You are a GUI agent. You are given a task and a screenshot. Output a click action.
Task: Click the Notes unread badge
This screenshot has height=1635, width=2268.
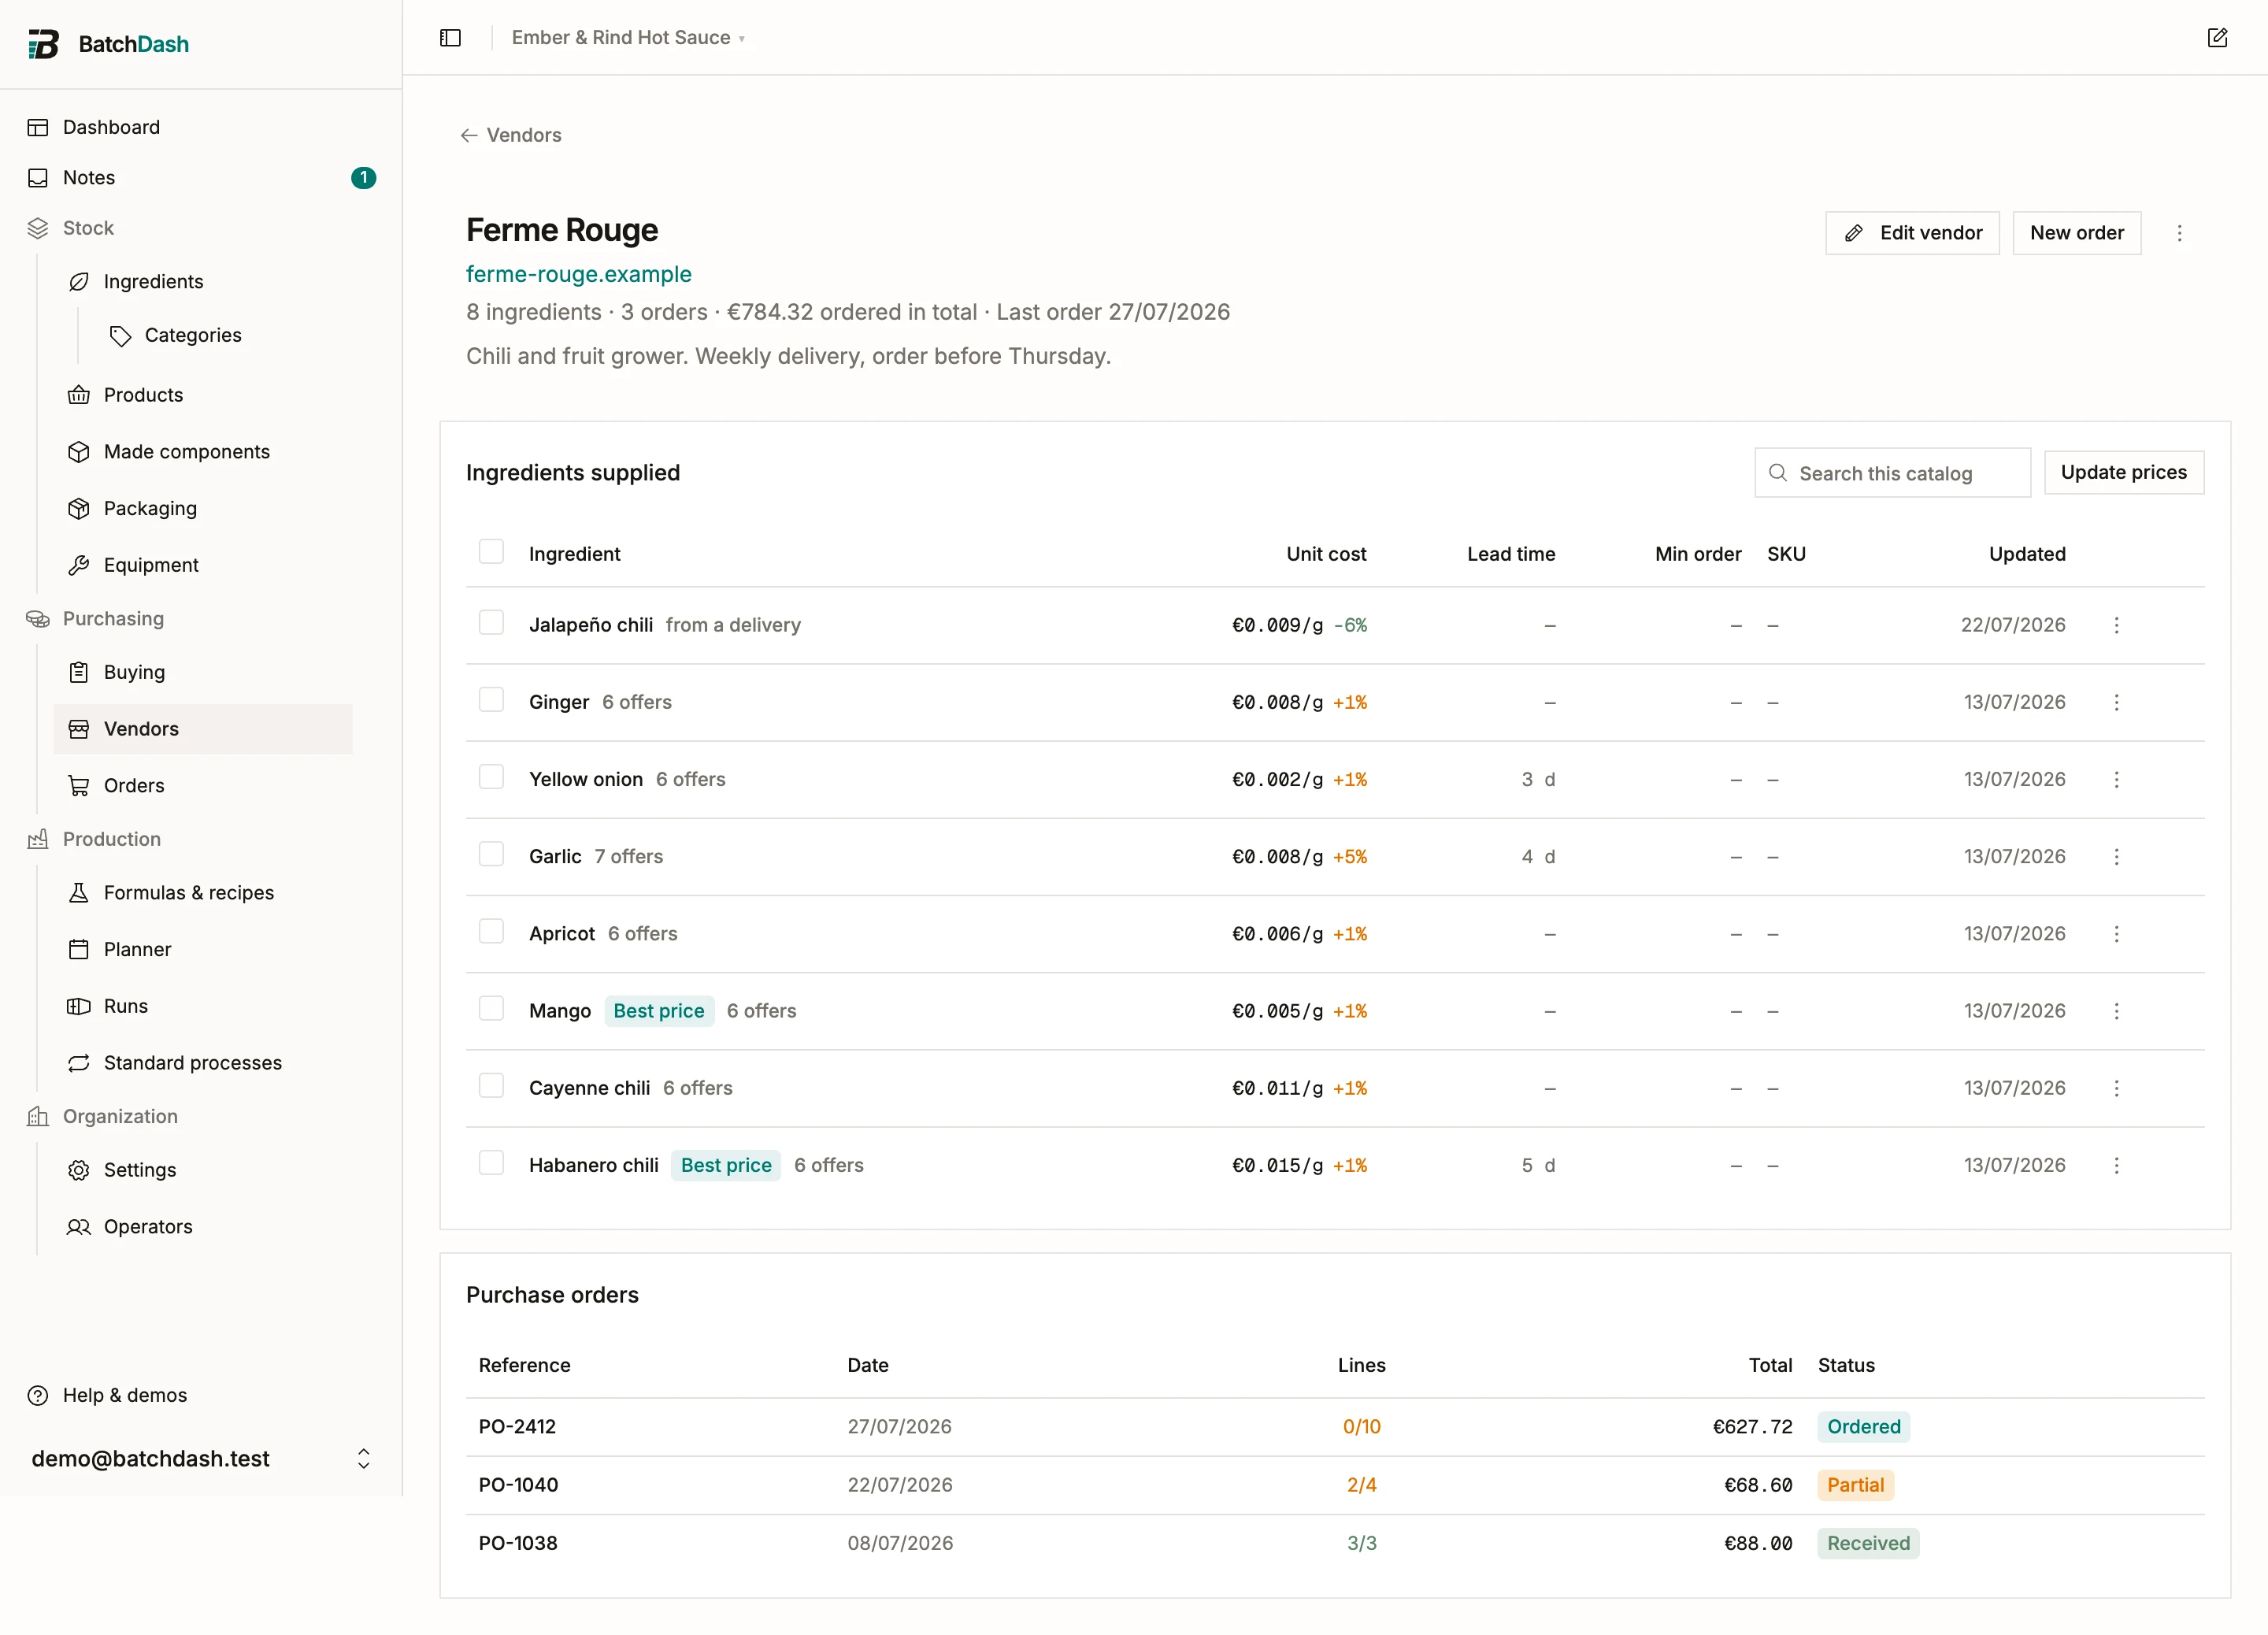[x=364, y=178]
